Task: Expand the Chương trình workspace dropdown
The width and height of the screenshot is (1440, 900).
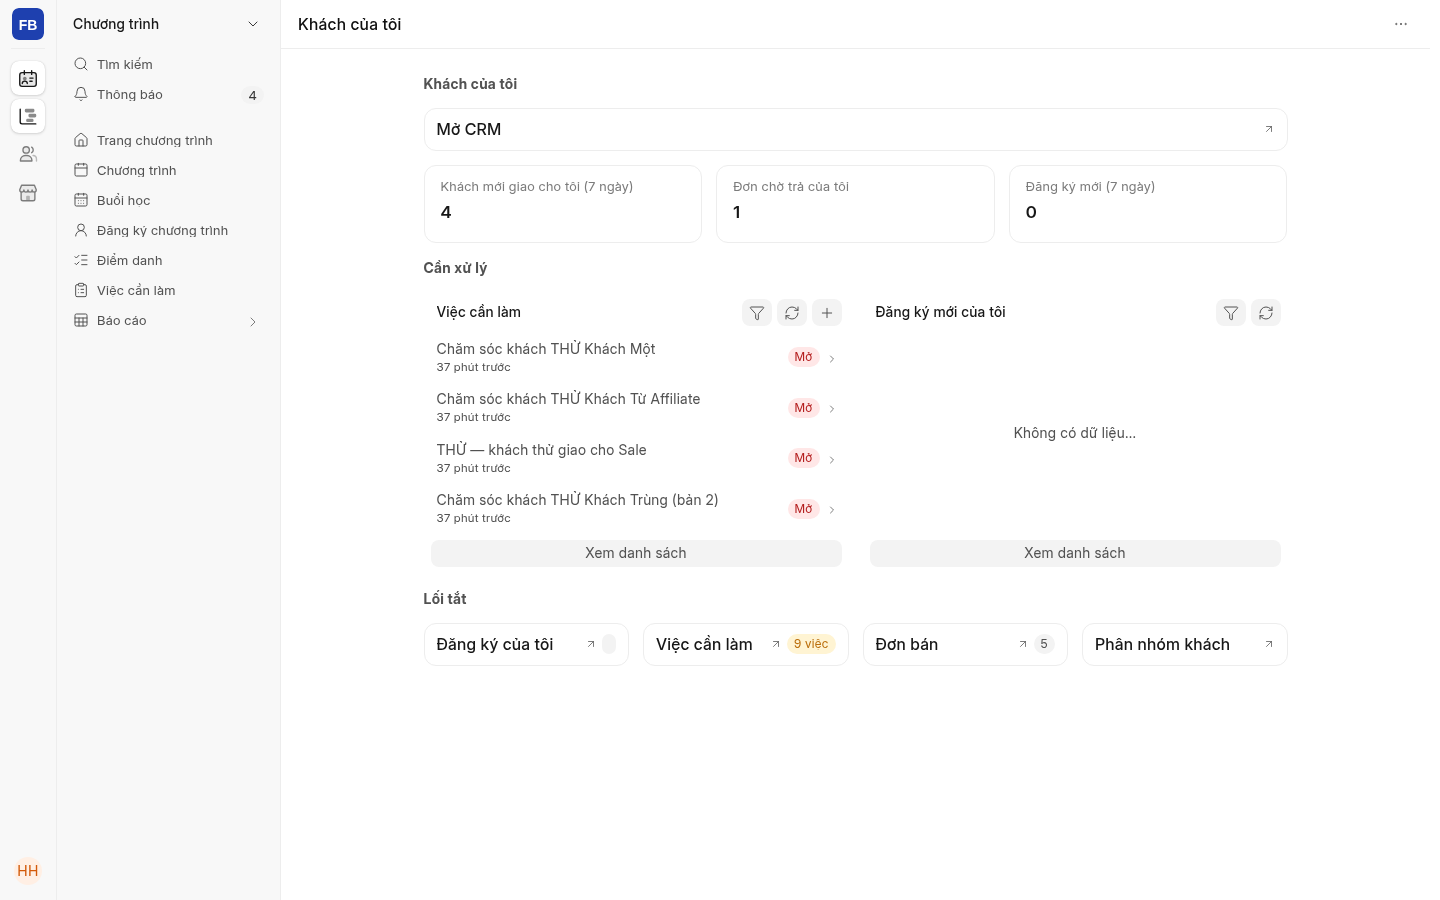Action: coord(253,24)
